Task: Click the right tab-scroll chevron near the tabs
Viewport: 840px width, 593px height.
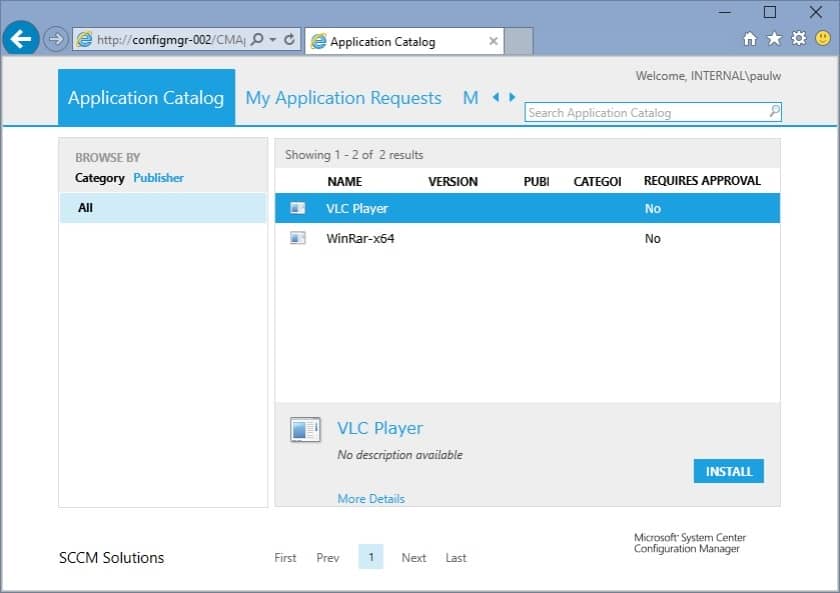Action: tap(512, 97)
